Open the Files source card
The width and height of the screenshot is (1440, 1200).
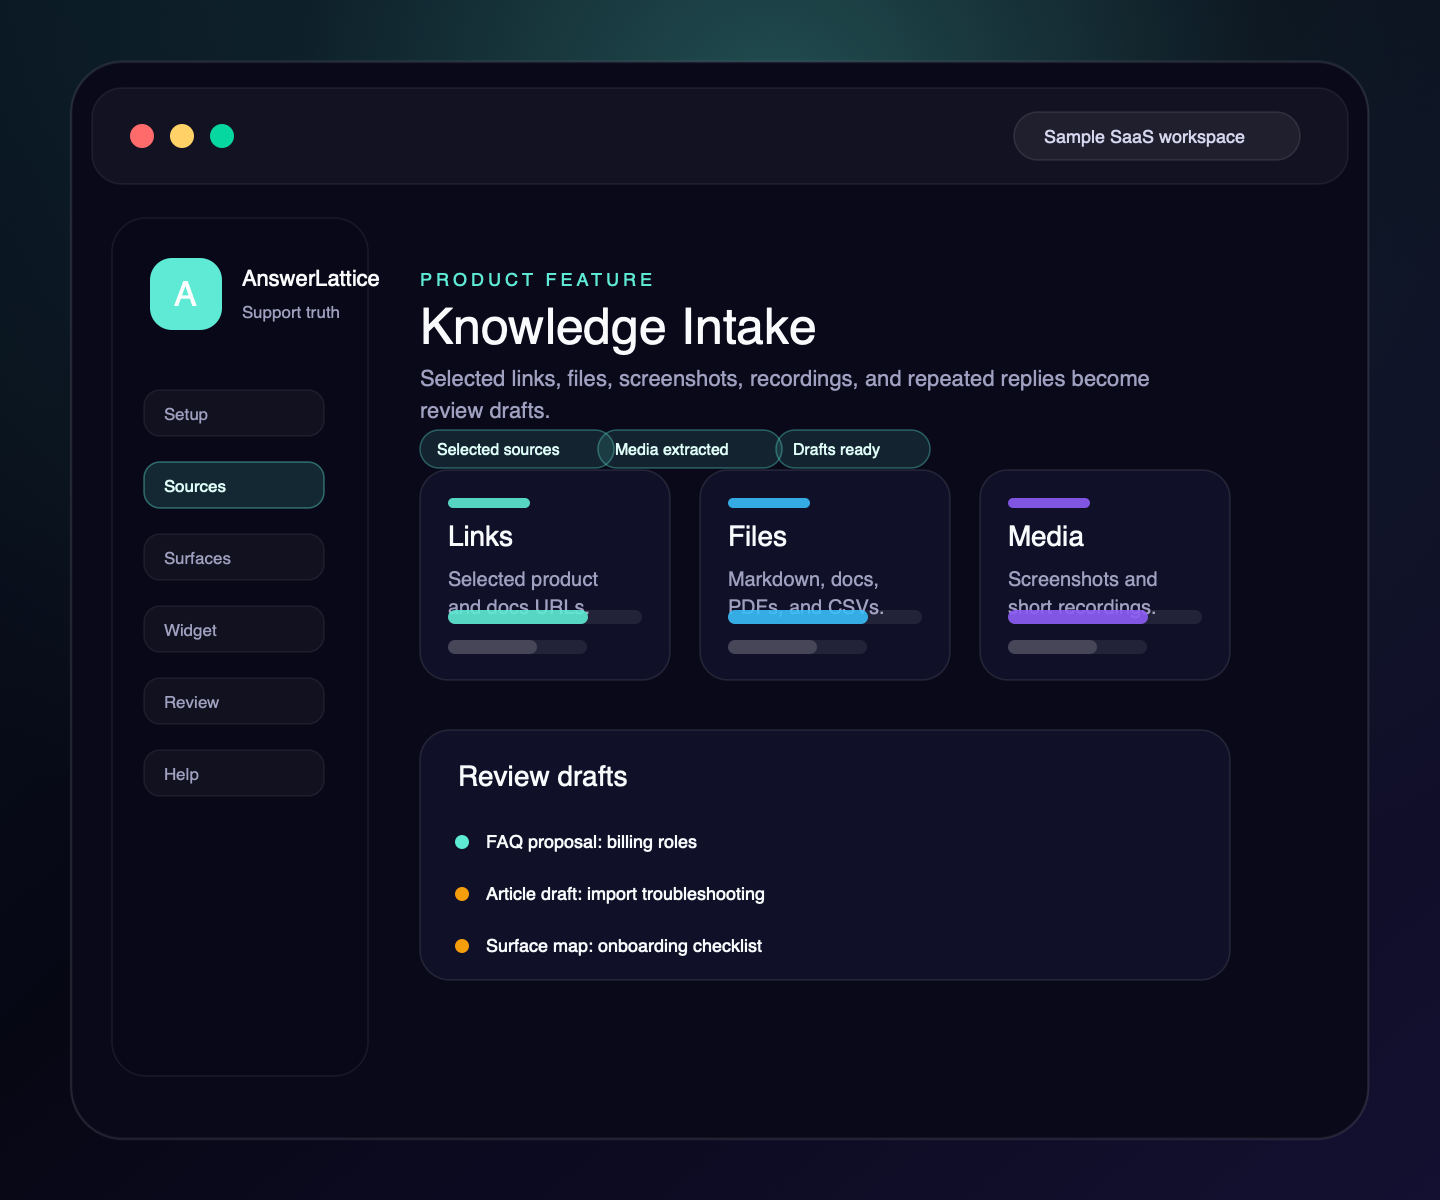click(825, 575)
